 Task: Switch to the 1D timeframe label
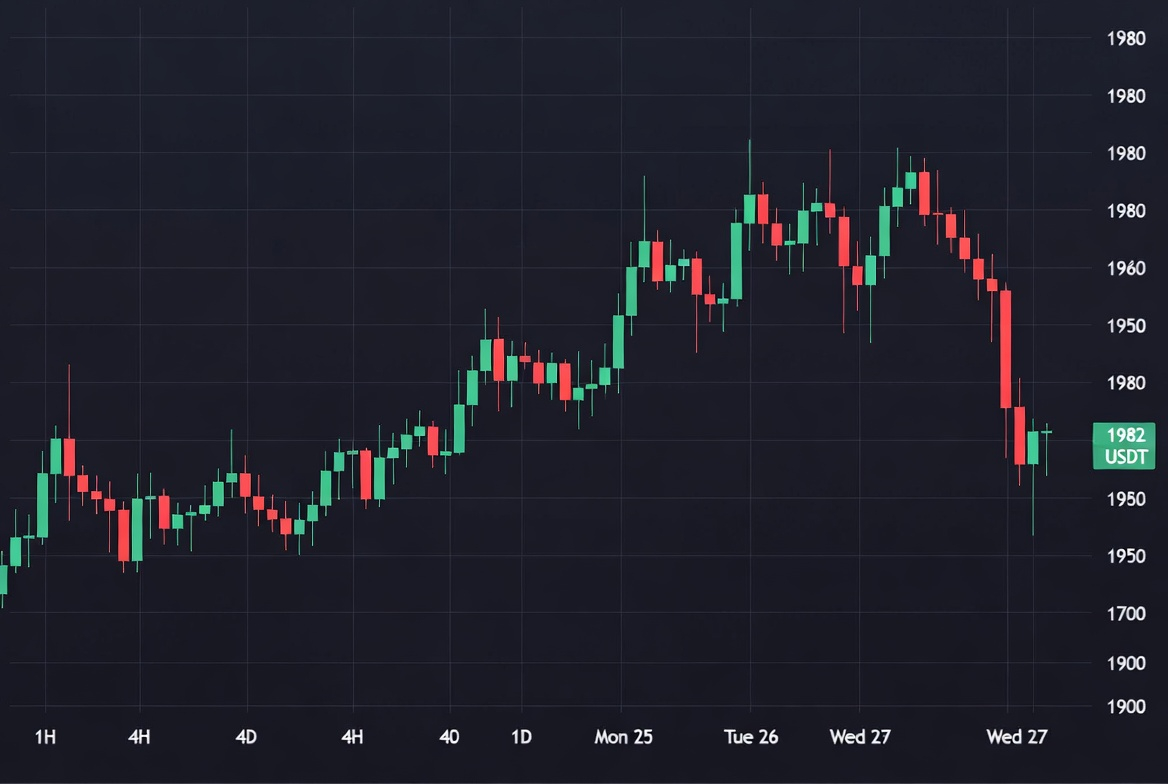click(x=521, y=737)
